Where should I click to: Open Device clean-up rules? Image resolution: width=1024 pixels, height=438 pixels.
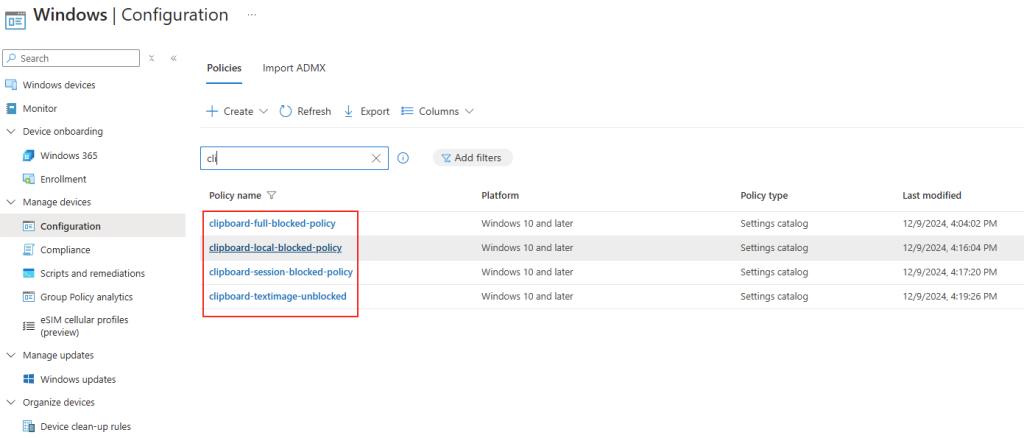tap(86, 426)
